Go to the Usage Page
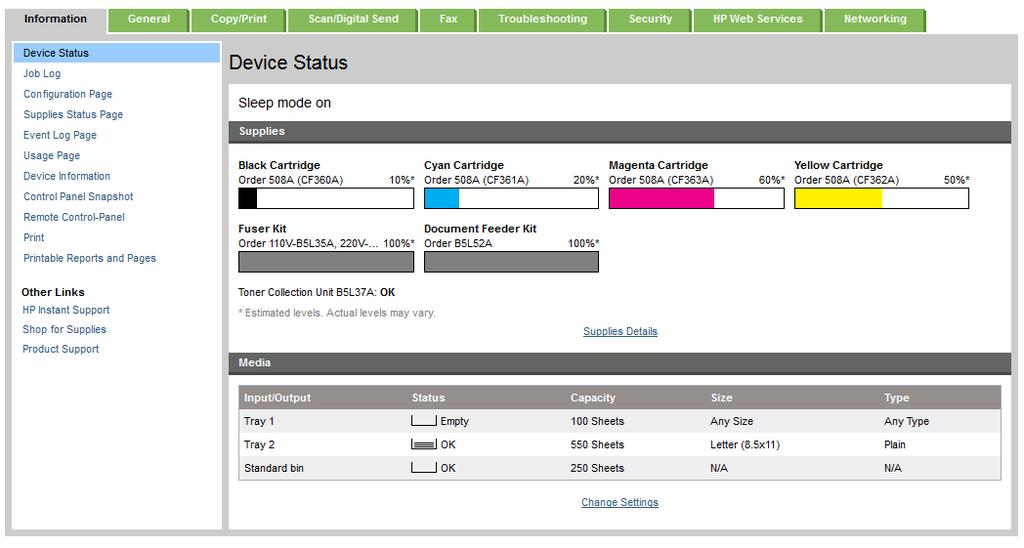The width and height of the screenshot is (1024, 548). coord(52,155)
